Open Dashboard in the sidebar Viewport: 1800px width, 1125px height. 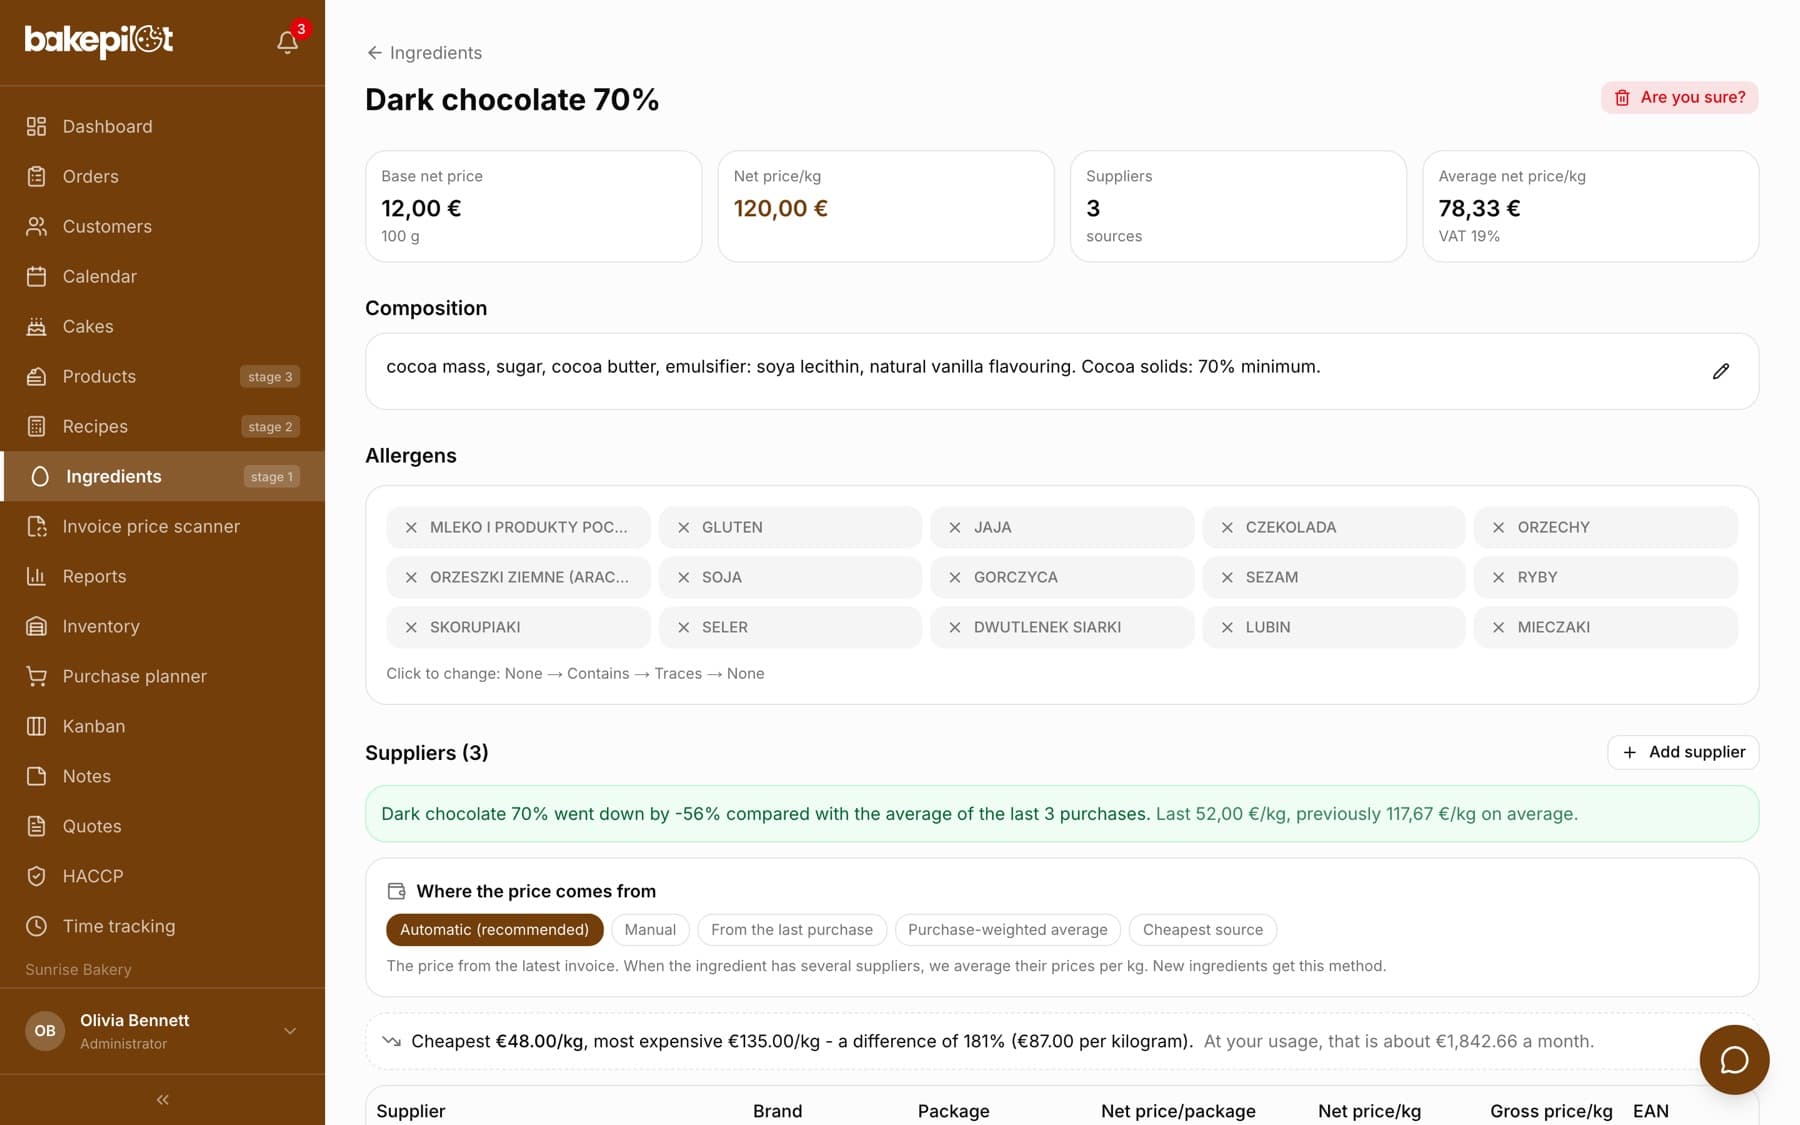(x=162, y=126)
